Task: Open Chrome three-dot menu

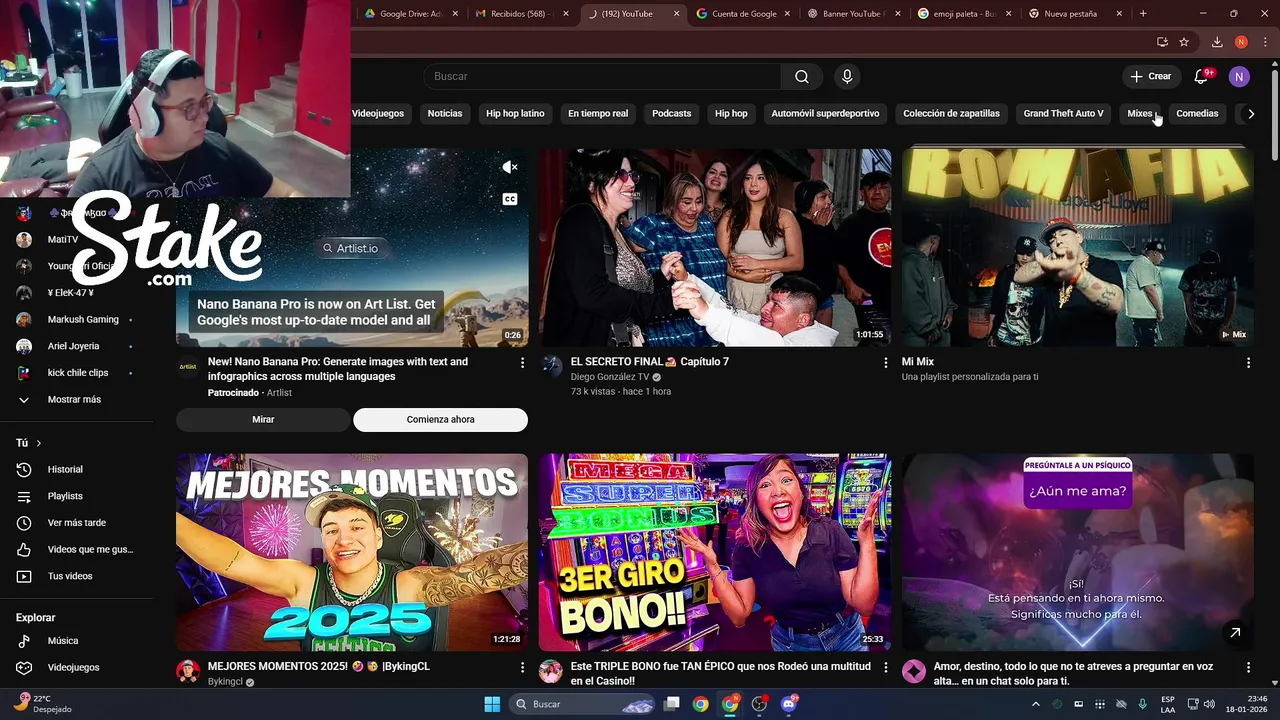Action: [x=1263, y=42]
